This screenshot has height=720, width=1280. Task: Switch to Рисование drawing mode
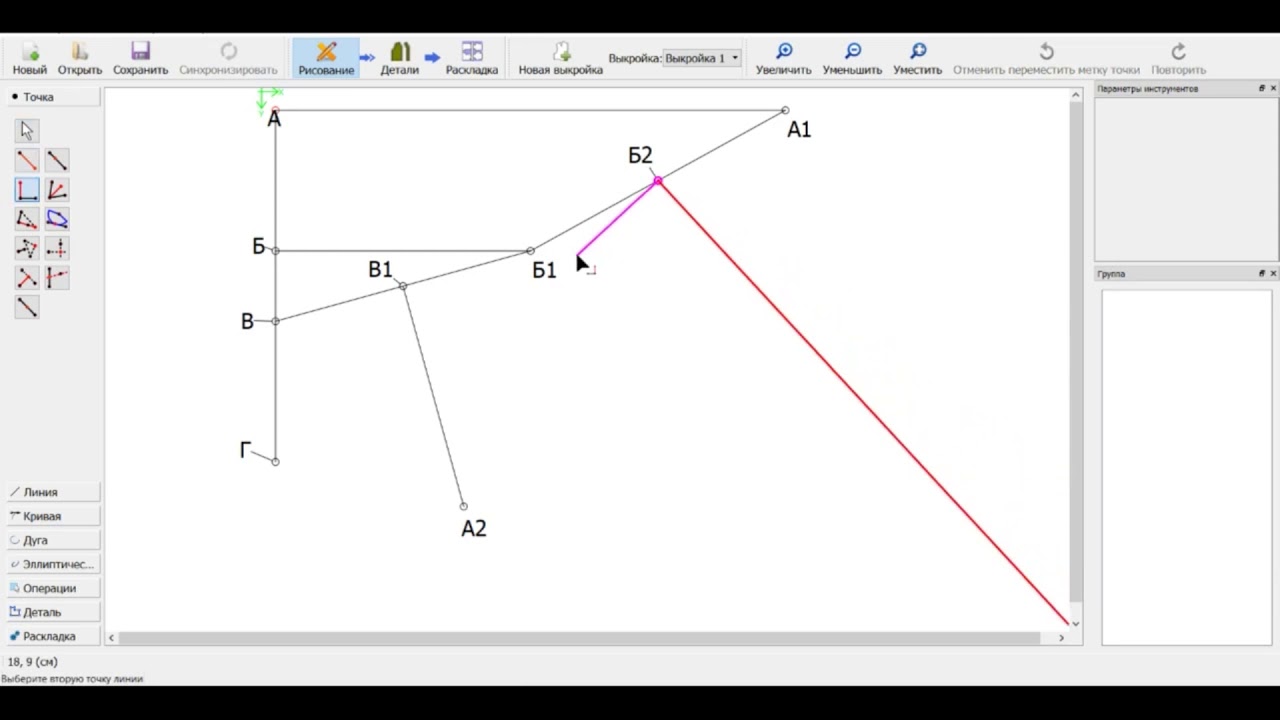click(326, 59)
